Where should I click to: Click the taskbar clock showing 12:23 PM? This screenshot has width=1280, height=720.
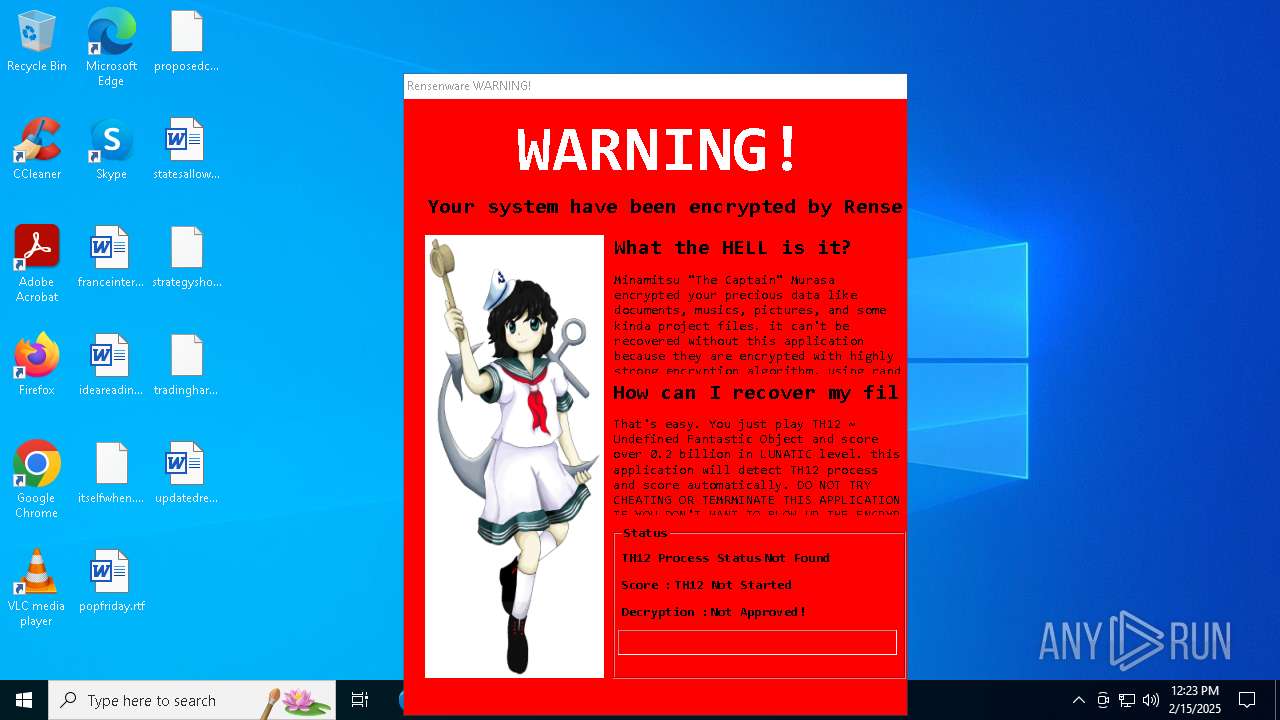click(x=1195, y=700)
